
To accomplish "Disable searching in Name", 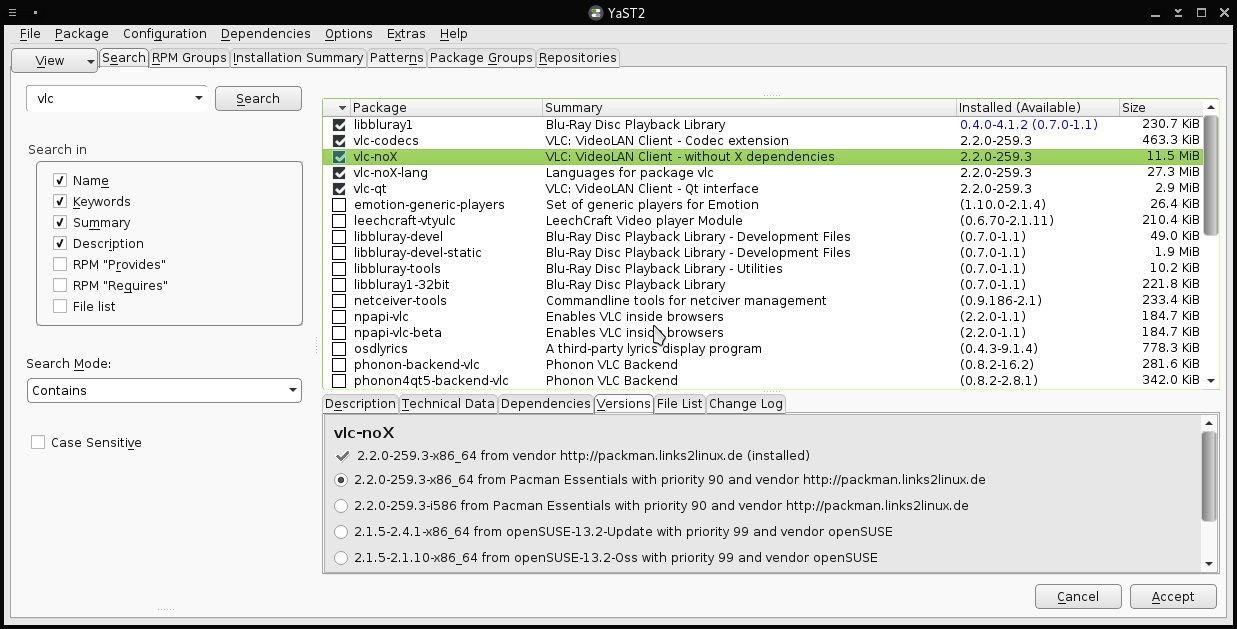I will click(x=60, y=181).
